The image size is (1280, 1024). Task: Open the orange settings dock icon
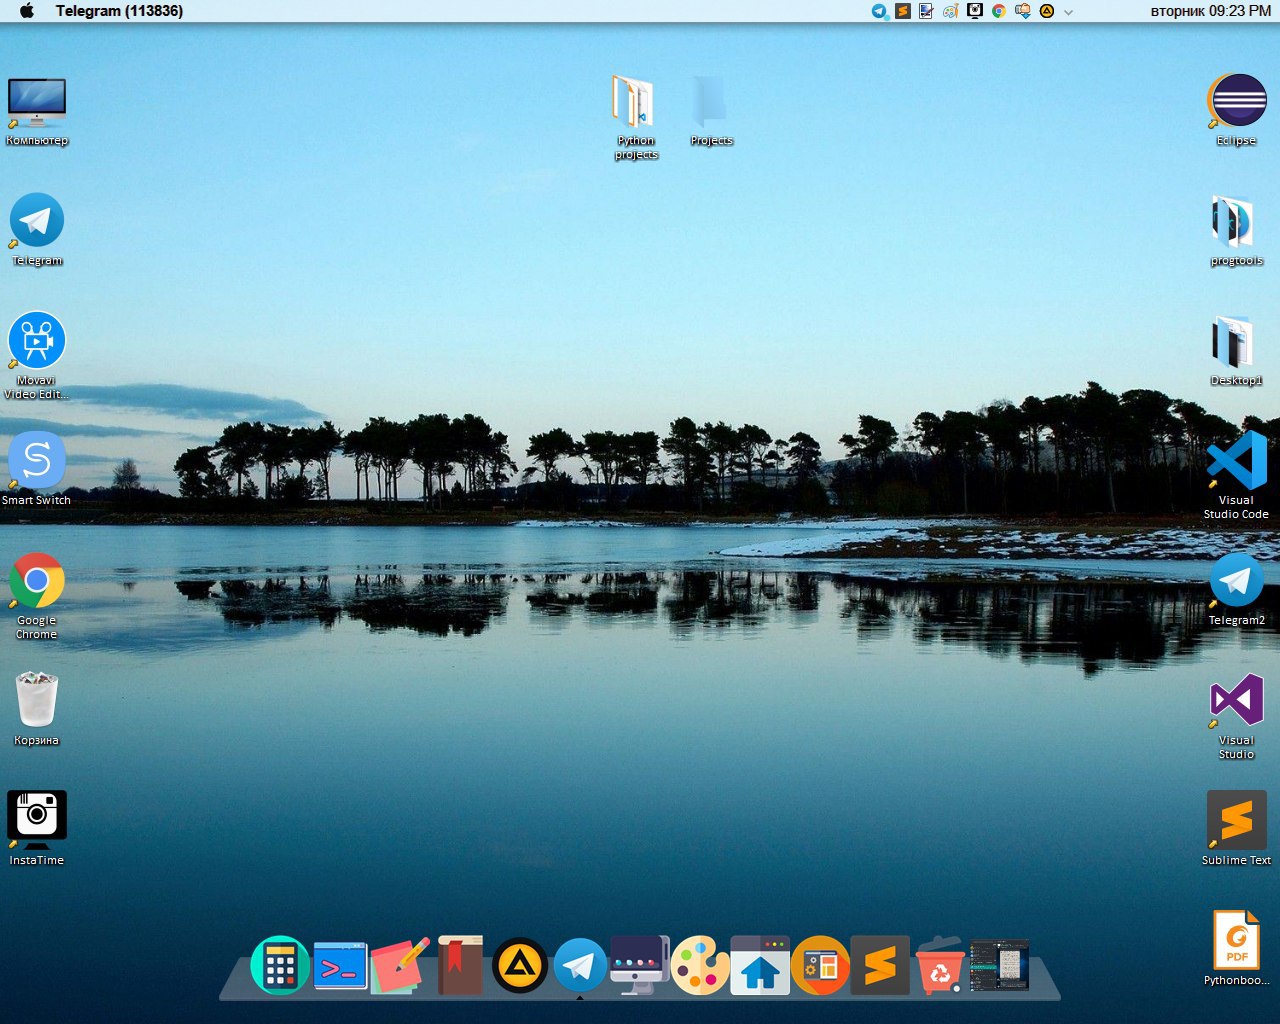[820, 966]
